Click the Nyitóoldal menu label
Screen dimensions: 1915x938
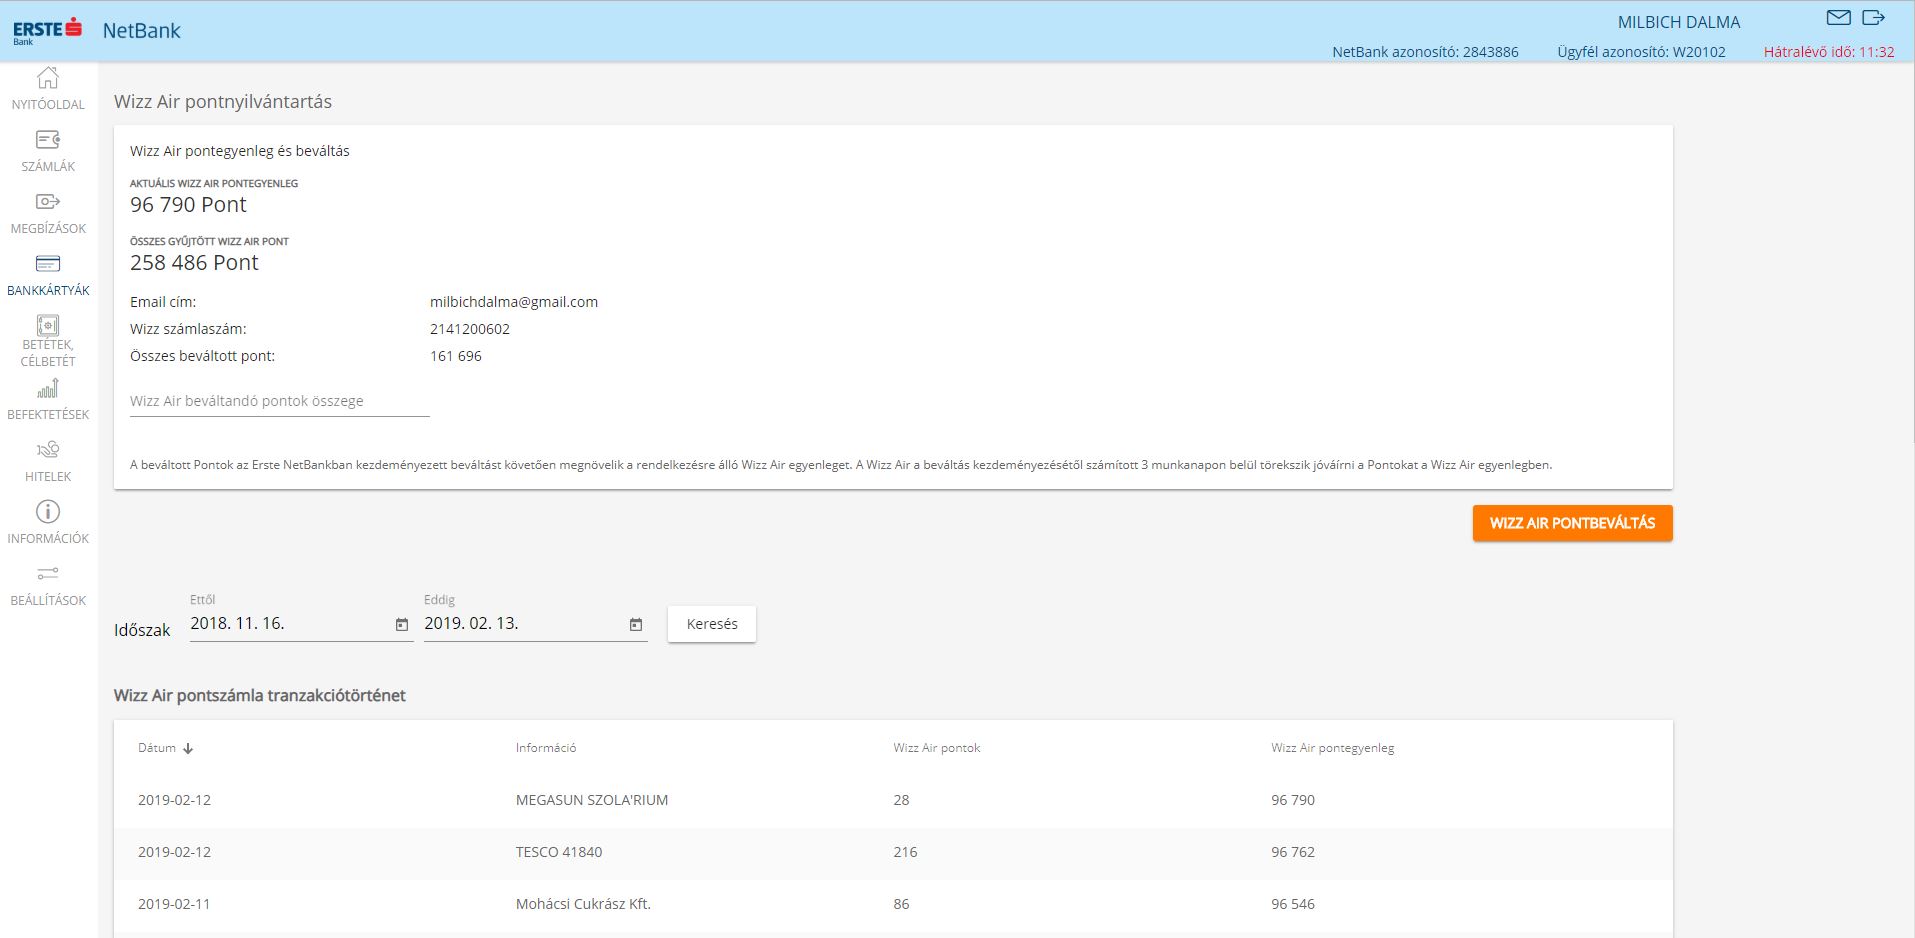48,104
